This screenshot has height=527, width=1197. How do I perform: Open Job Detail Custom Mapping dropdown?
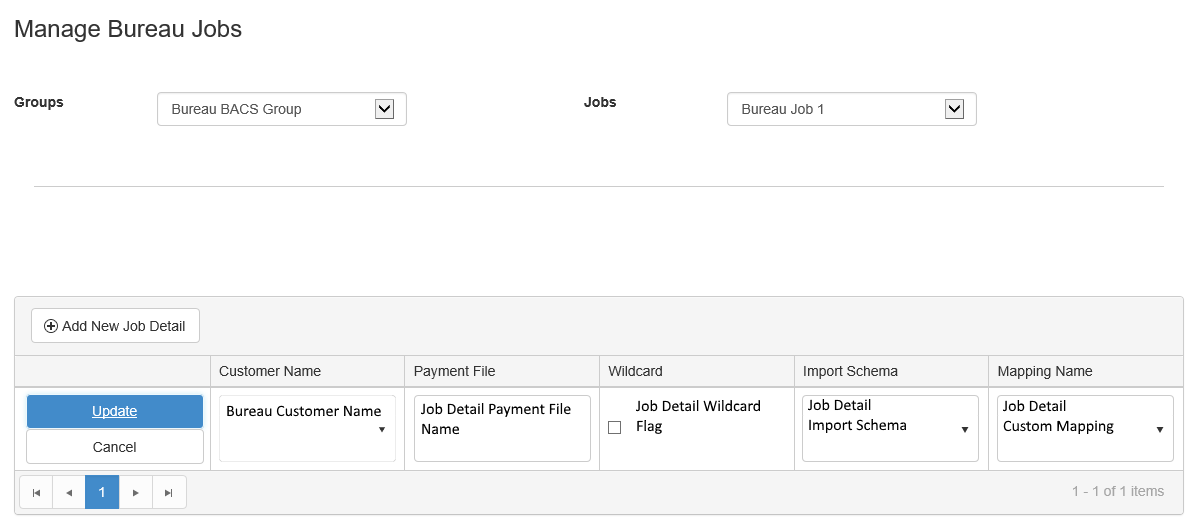[x=1159, y=429]
